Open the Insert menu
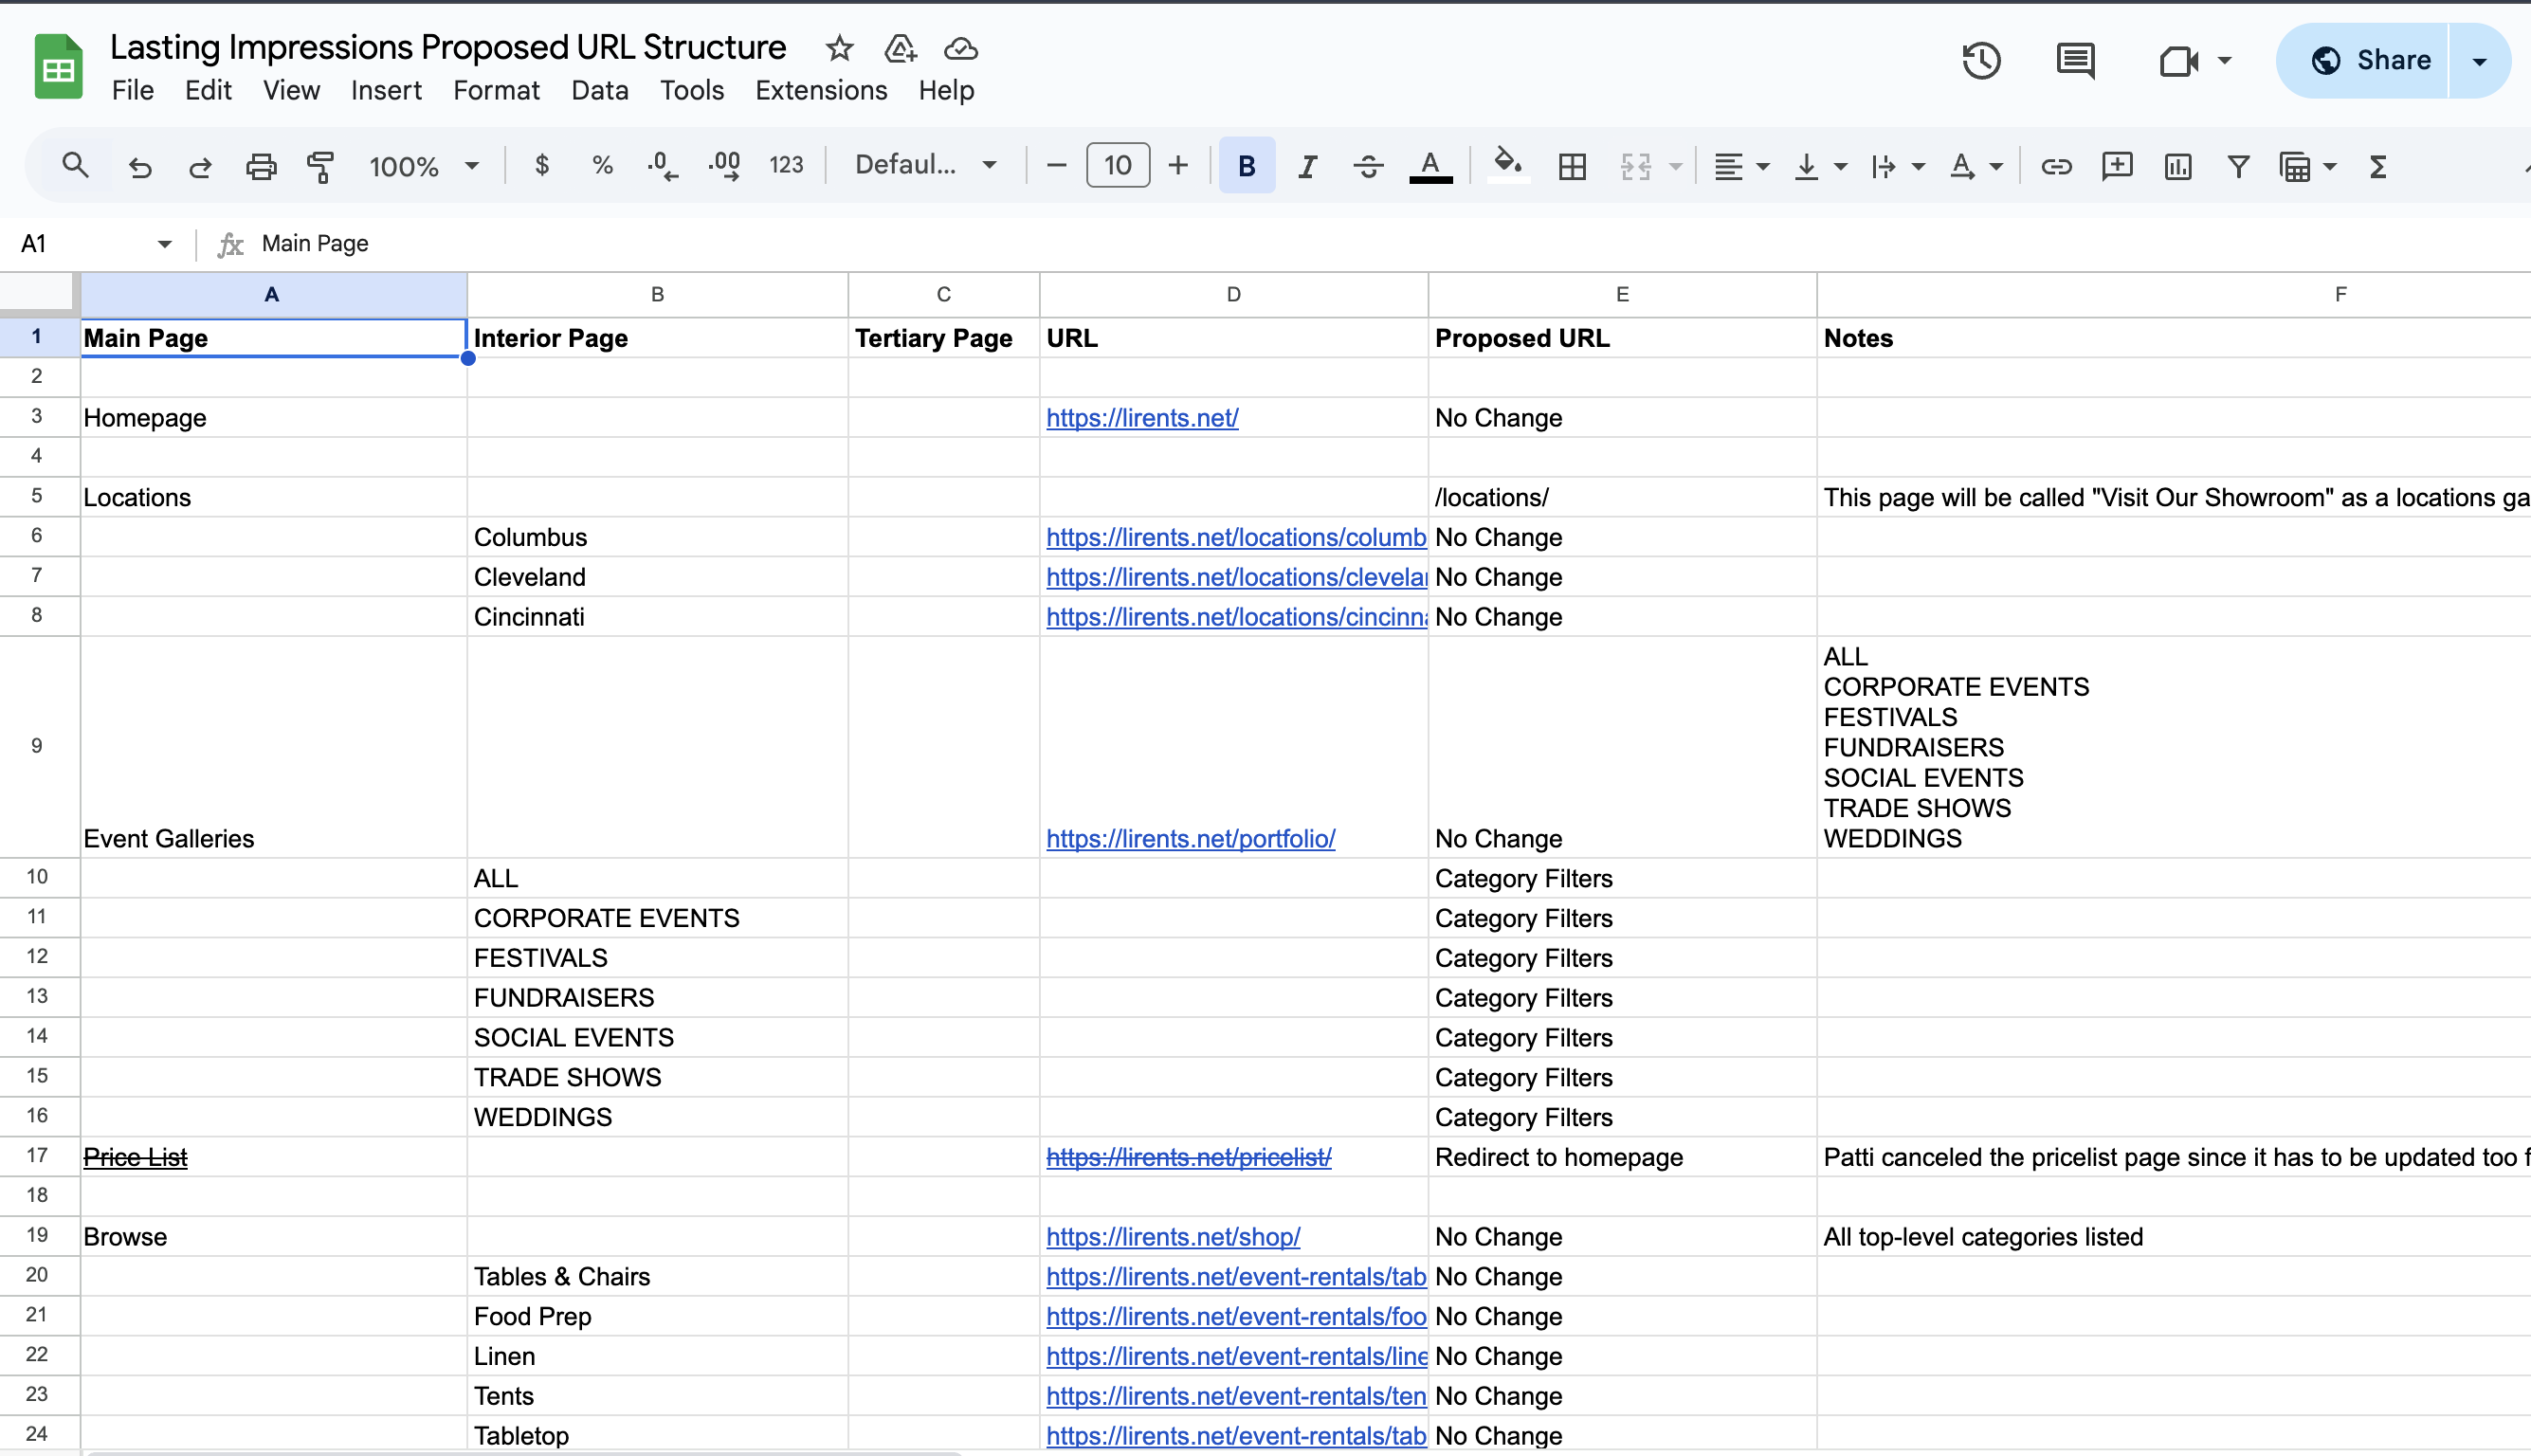 click(x=386, y=90)
